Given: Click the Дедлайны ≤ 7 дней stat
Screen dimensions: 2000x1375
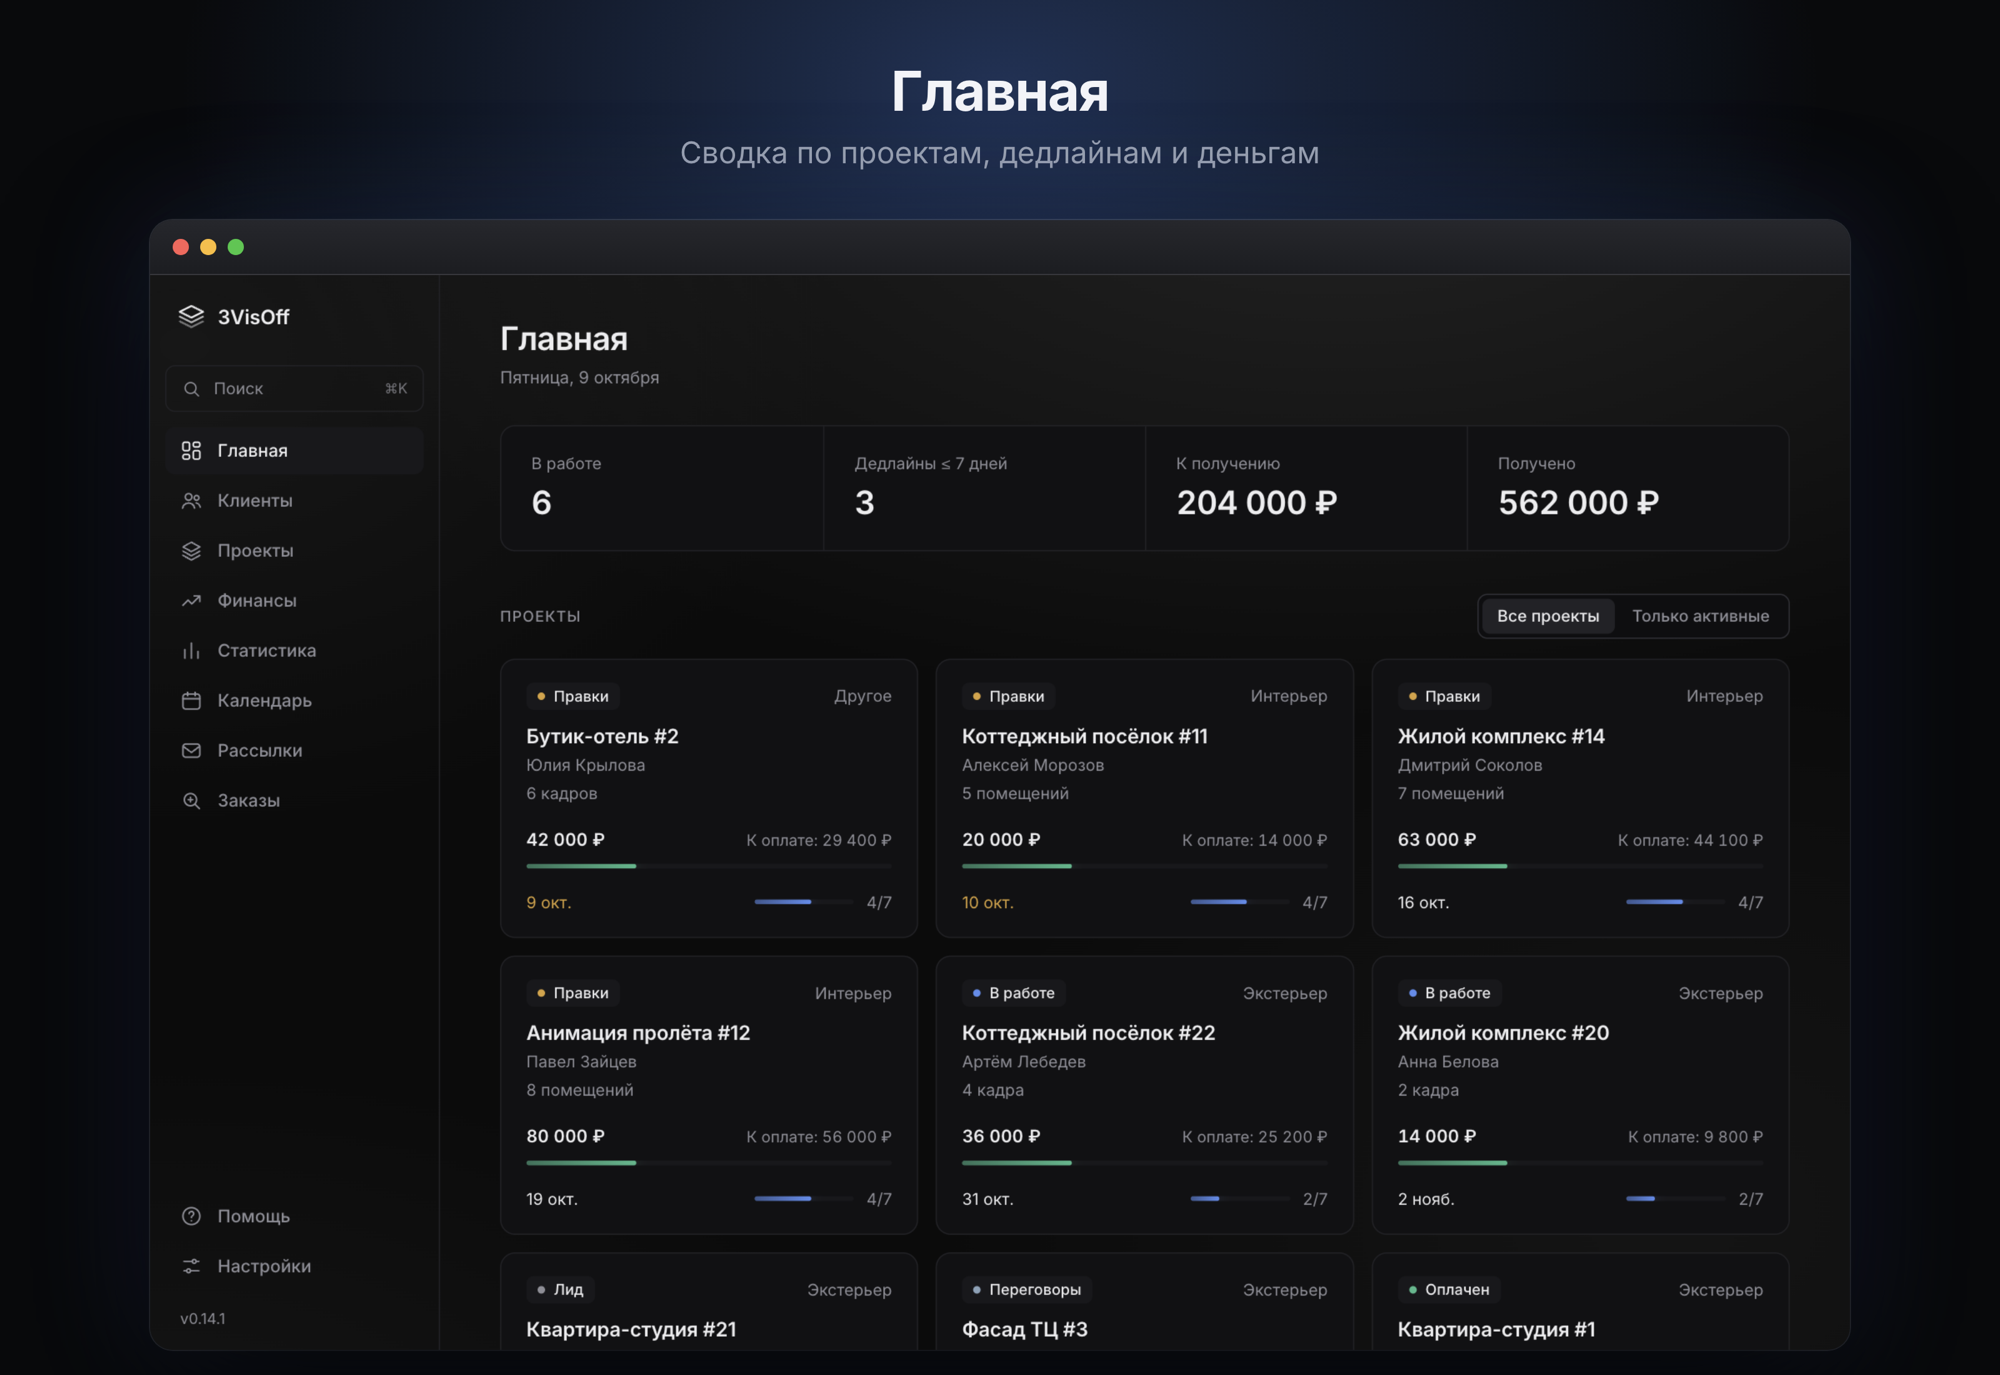Looking at the screenshot, I should coord(984,488).
